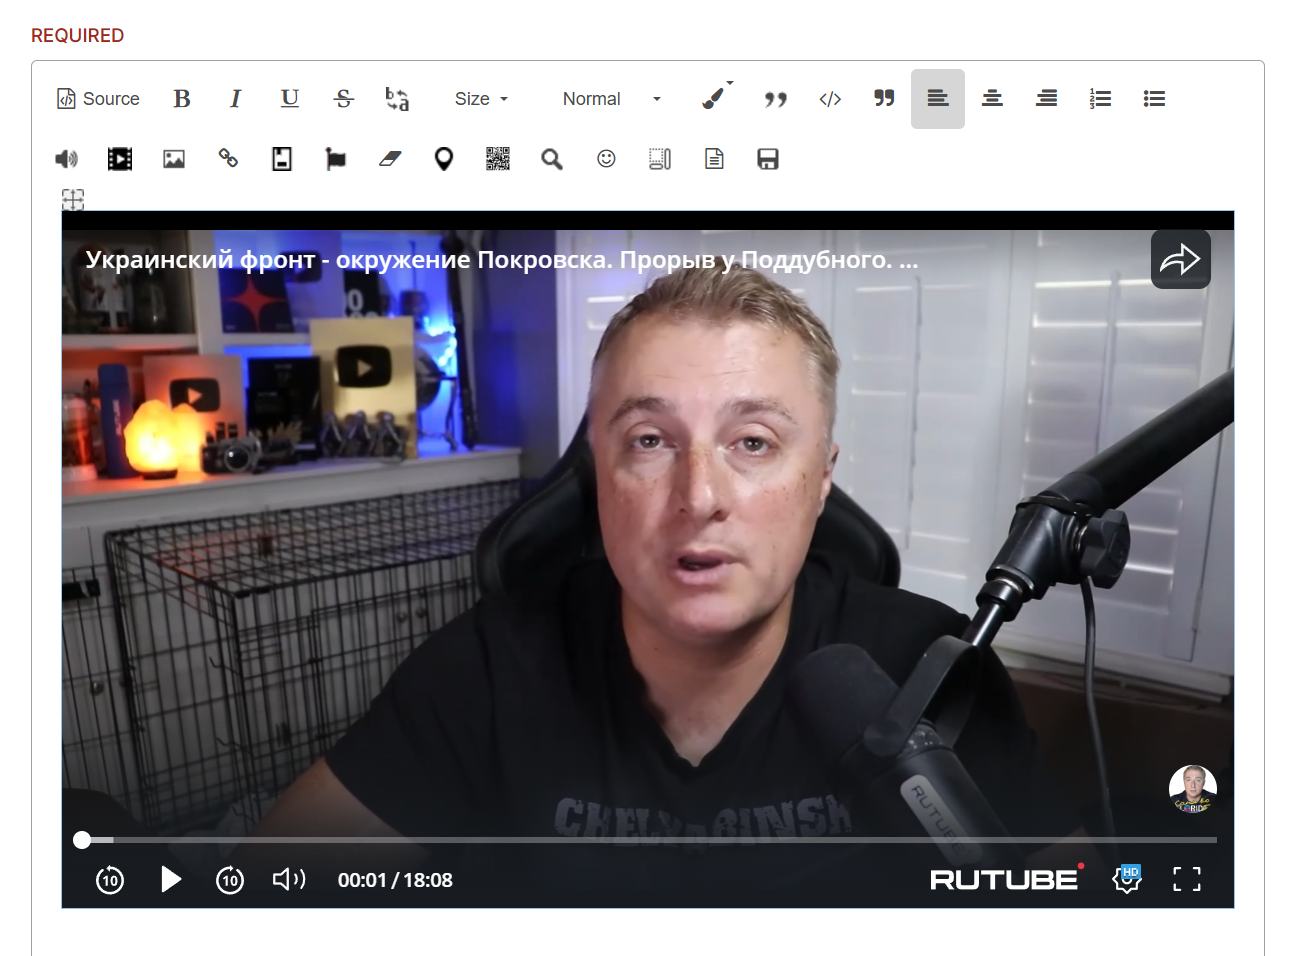Insert a map location marker

[x=444, y=159]
